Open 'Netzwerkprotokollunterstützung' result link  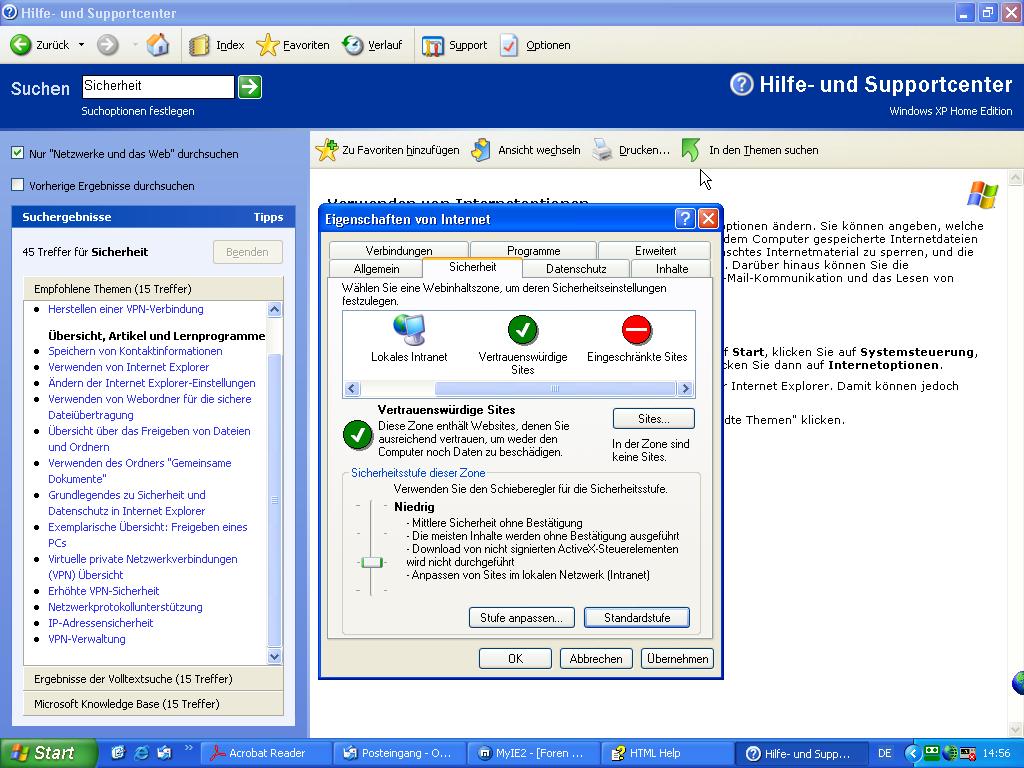point(125,607)
